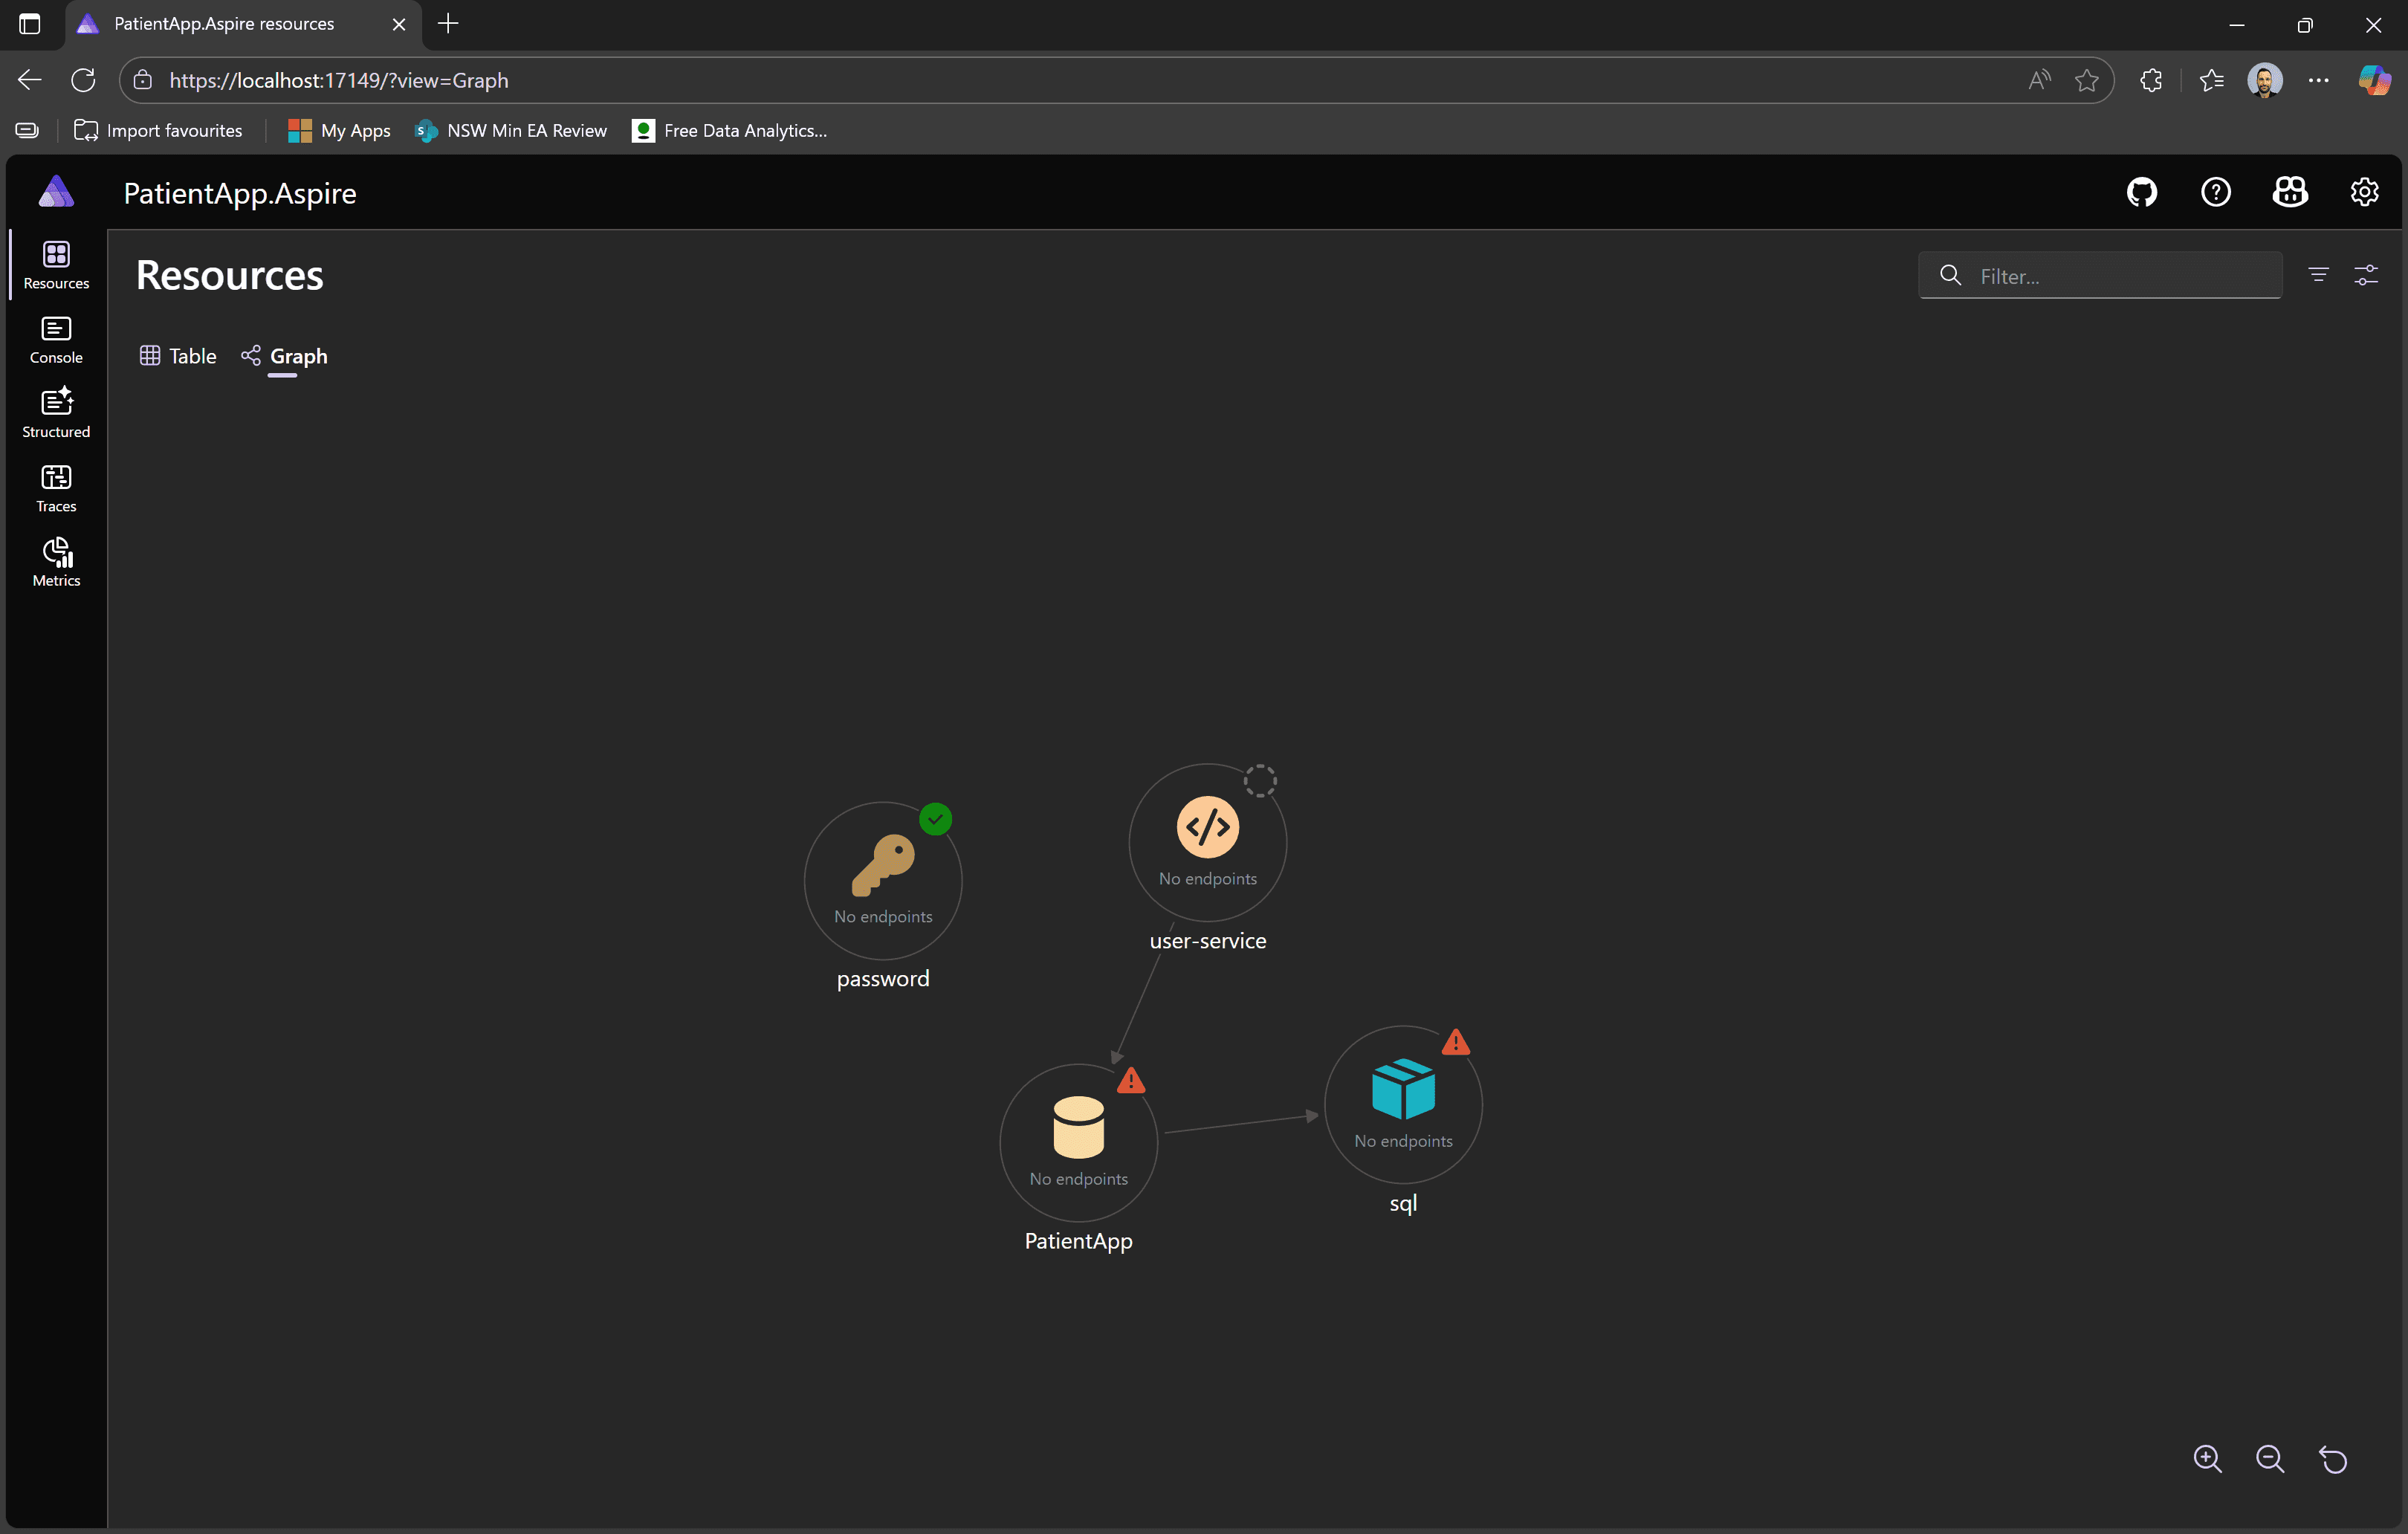Zoom in on the resource graph
Viewport: 2408px width, 1534px height.
2207,1459
